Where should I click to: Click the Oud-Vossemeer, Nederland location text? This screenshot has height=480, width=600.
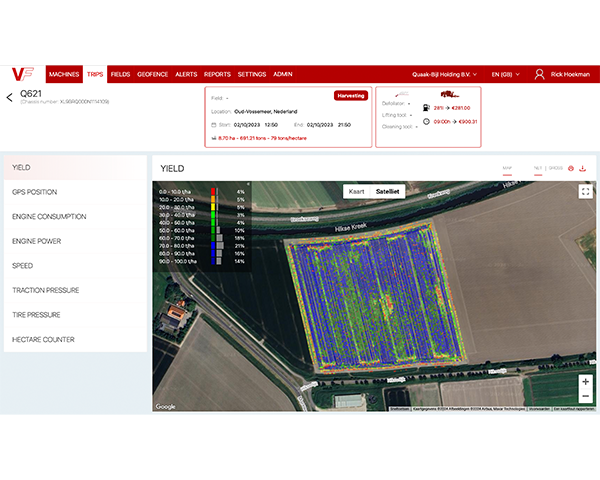coord(266,111)
